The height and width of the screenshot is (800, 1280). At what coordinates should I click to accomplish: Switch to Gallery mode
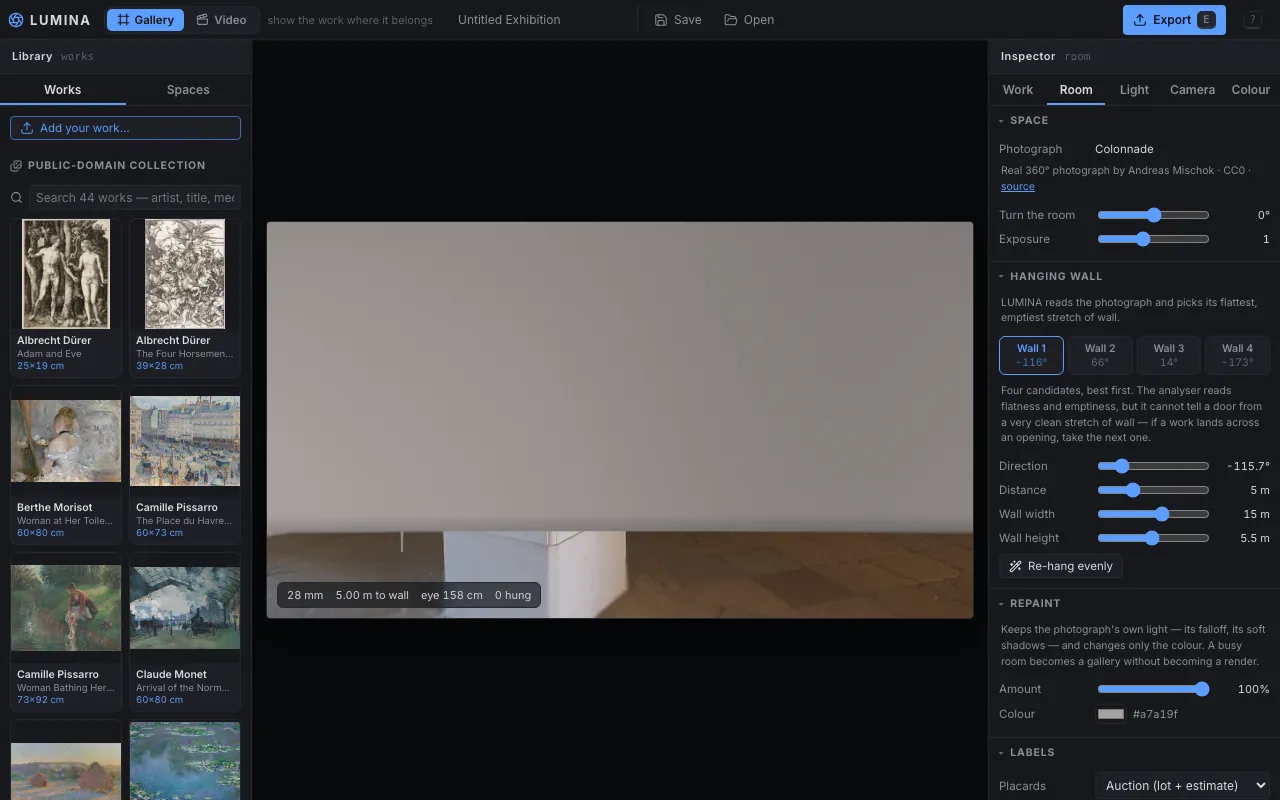(x=145, y=20)
